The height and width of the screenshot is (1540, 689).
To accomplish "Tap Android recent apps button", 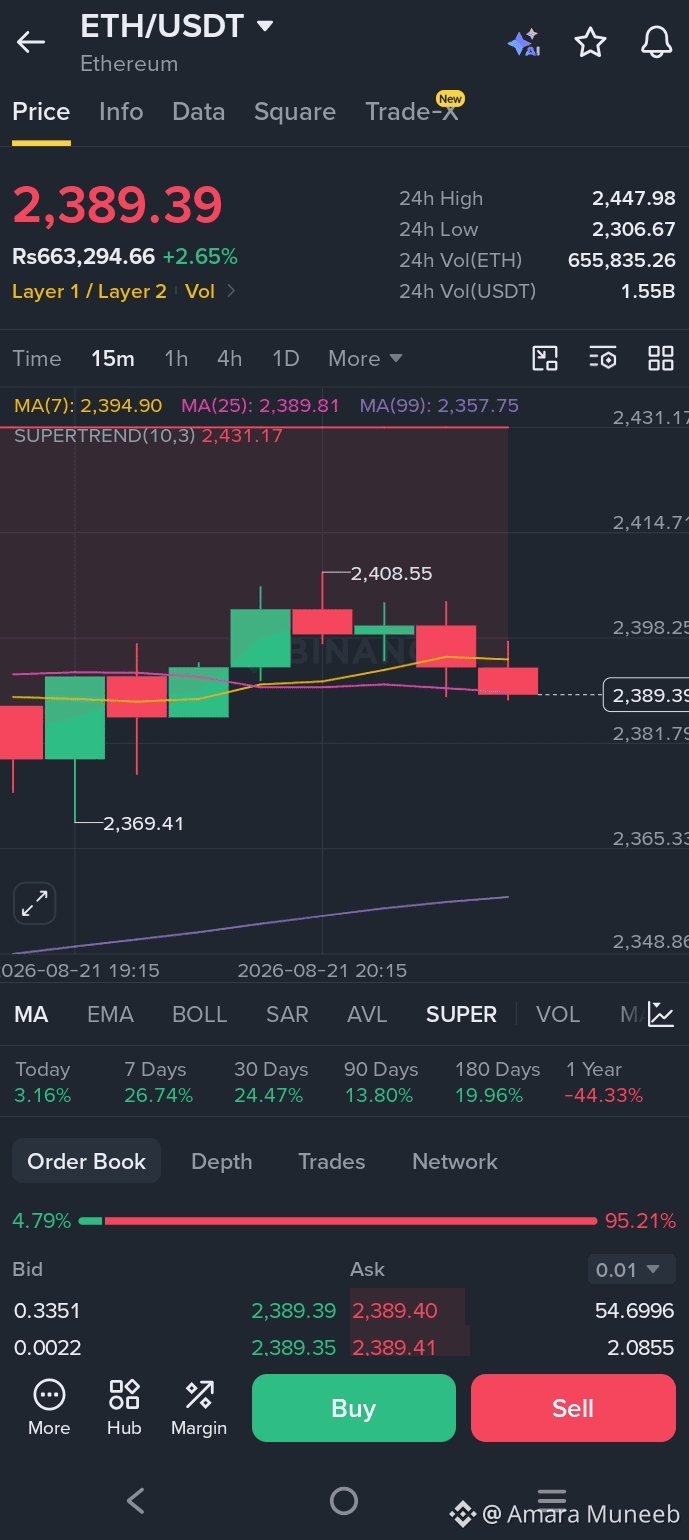I will [552, 1498].
